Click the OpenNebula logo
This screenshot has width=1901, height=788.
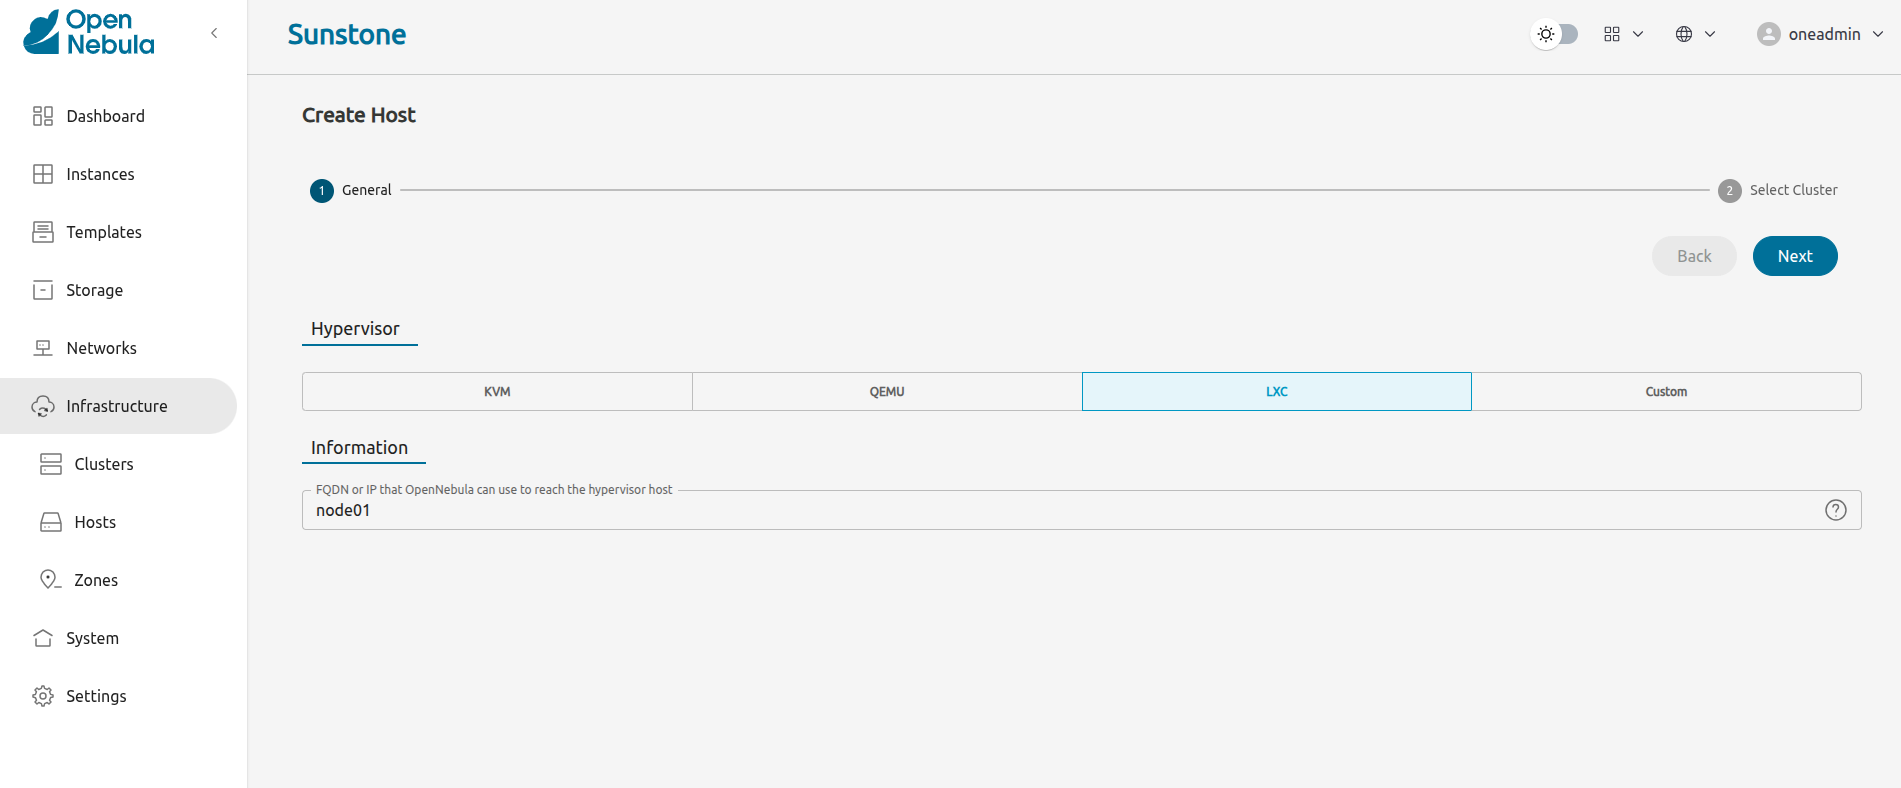(89, 32)
